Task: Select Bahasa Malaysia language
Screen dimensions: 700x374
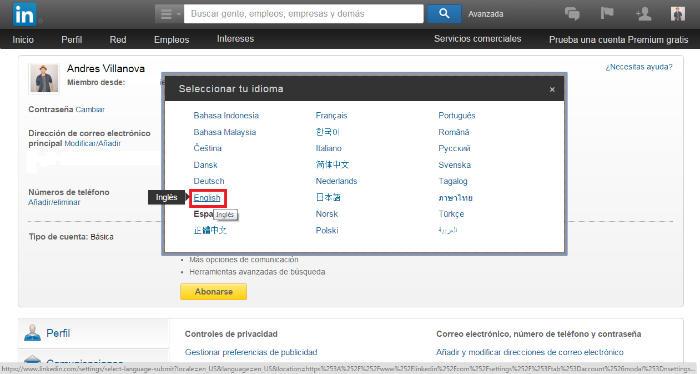Action: 225,132
